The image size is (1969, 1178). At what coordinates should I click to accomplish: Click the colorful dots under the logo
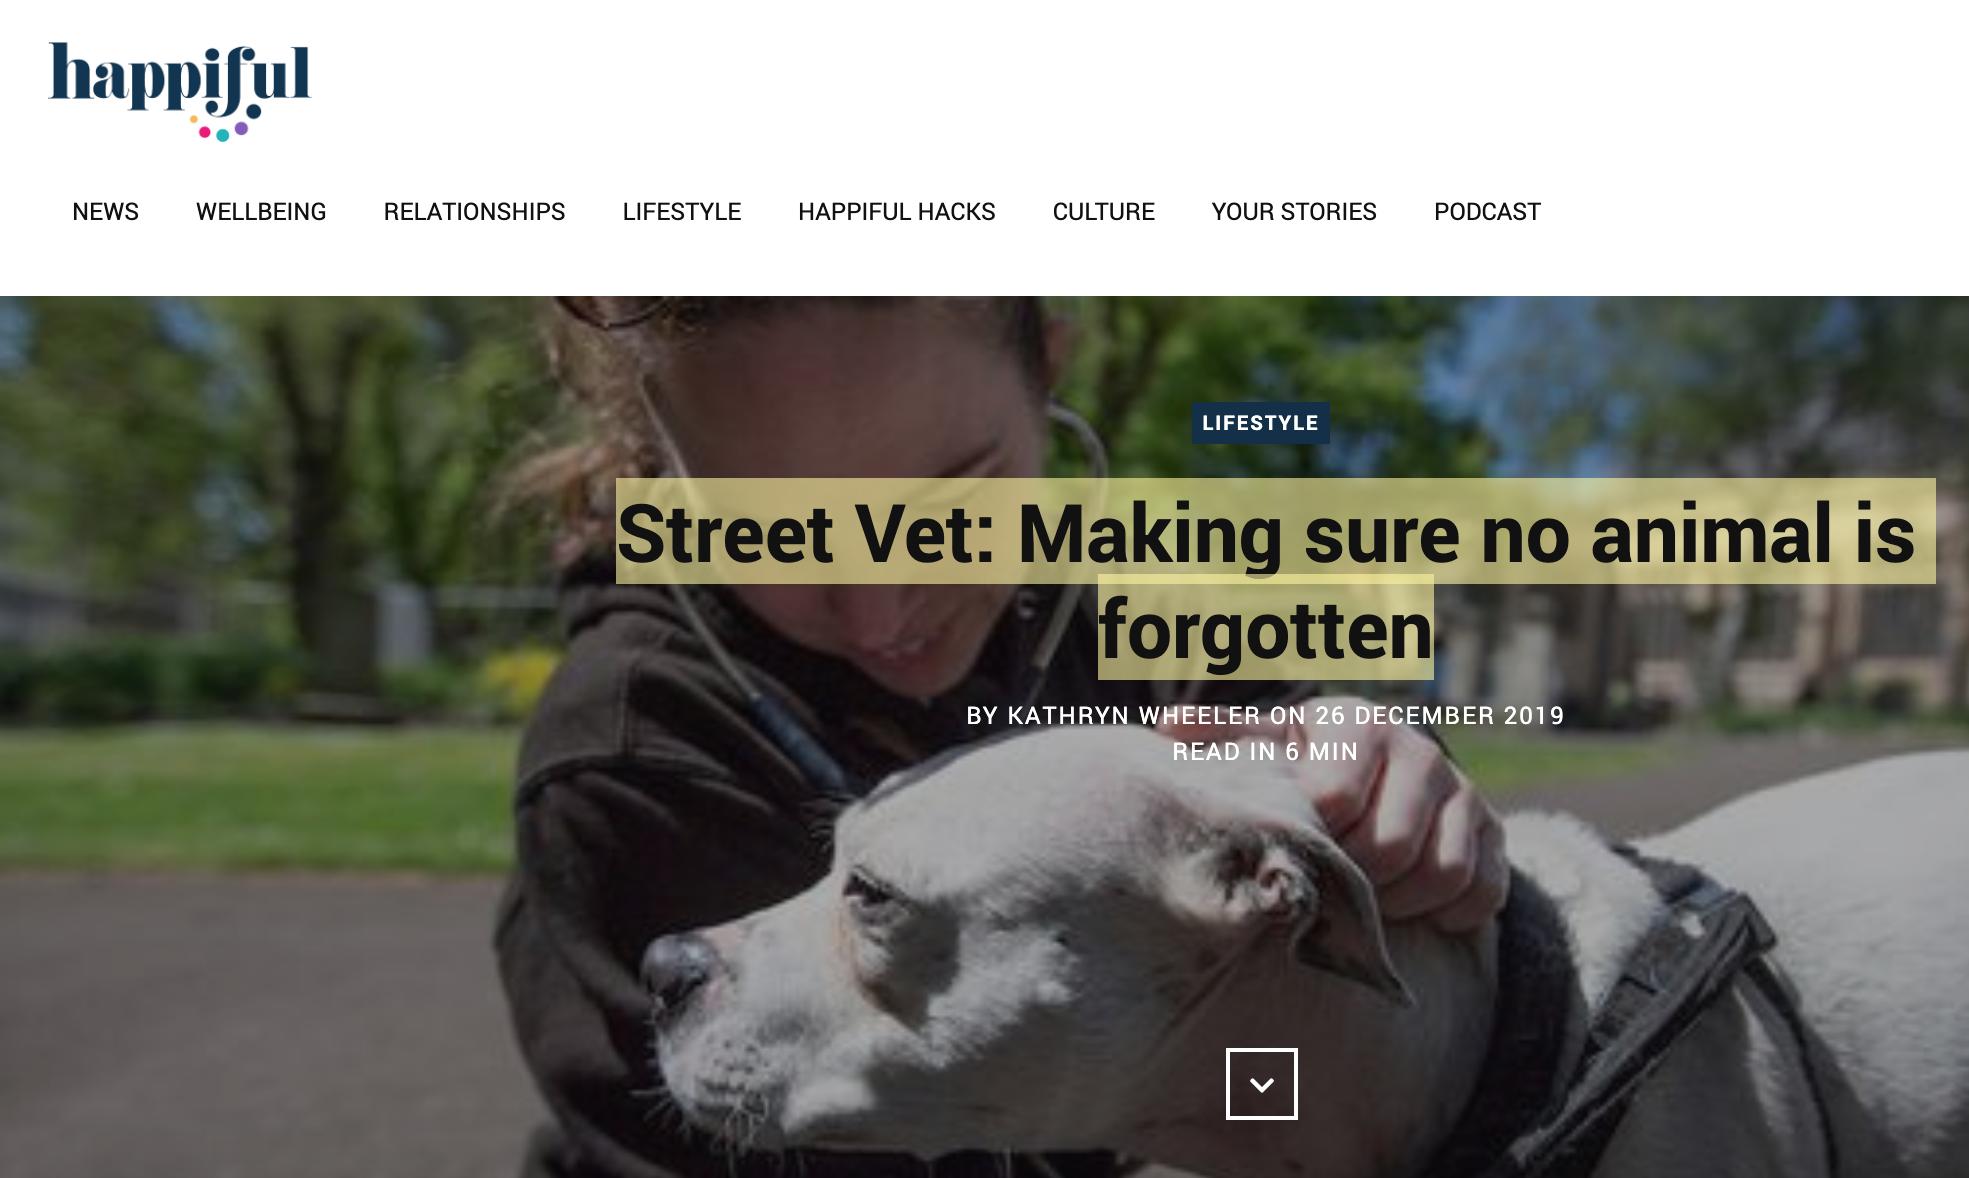[x=221, y=130]
